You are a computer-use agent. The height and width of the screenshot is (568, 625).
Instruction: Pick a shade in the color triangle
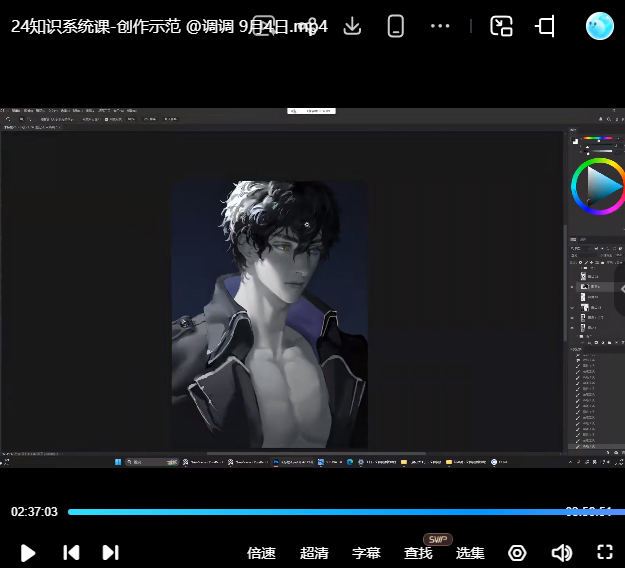601,185
